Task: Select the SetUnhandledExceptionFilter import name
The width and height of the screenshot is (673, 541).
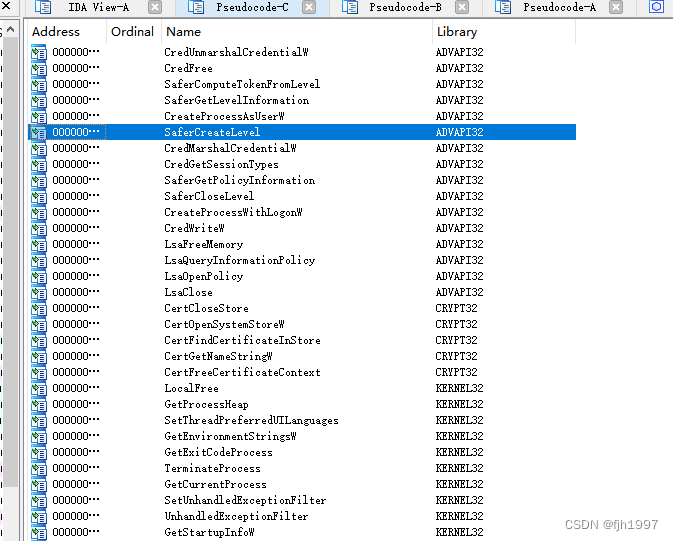Action: point(245,500)
